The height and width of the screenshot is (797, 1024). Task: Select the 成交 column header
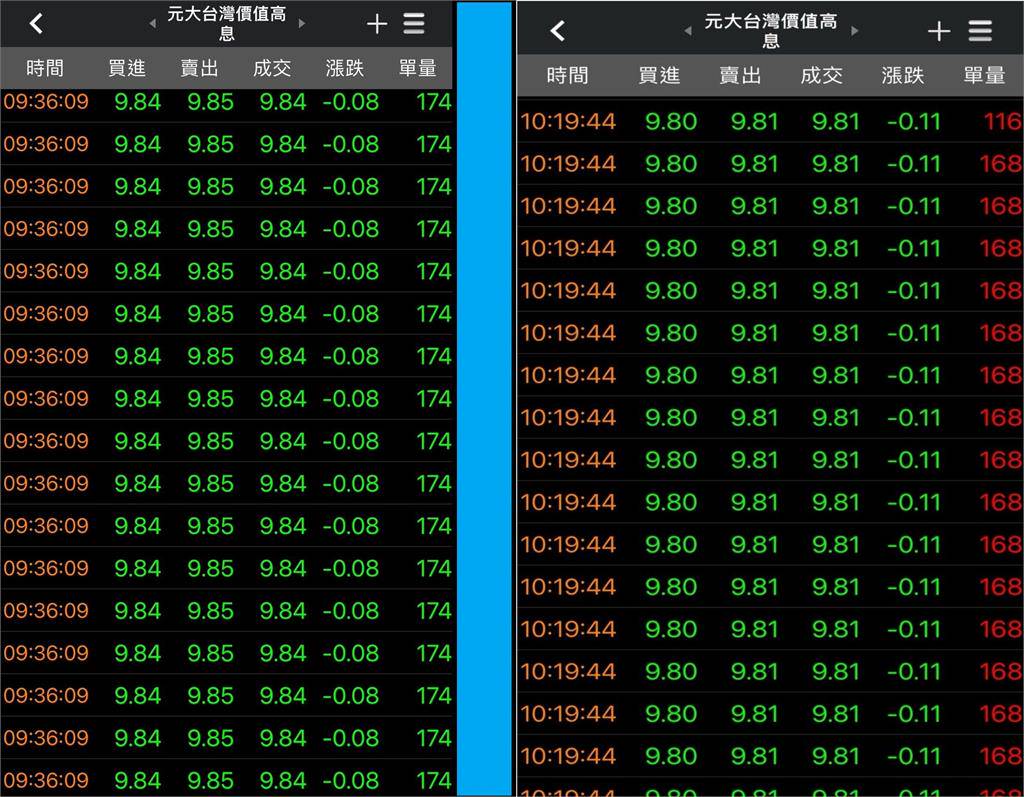point(272,68)
